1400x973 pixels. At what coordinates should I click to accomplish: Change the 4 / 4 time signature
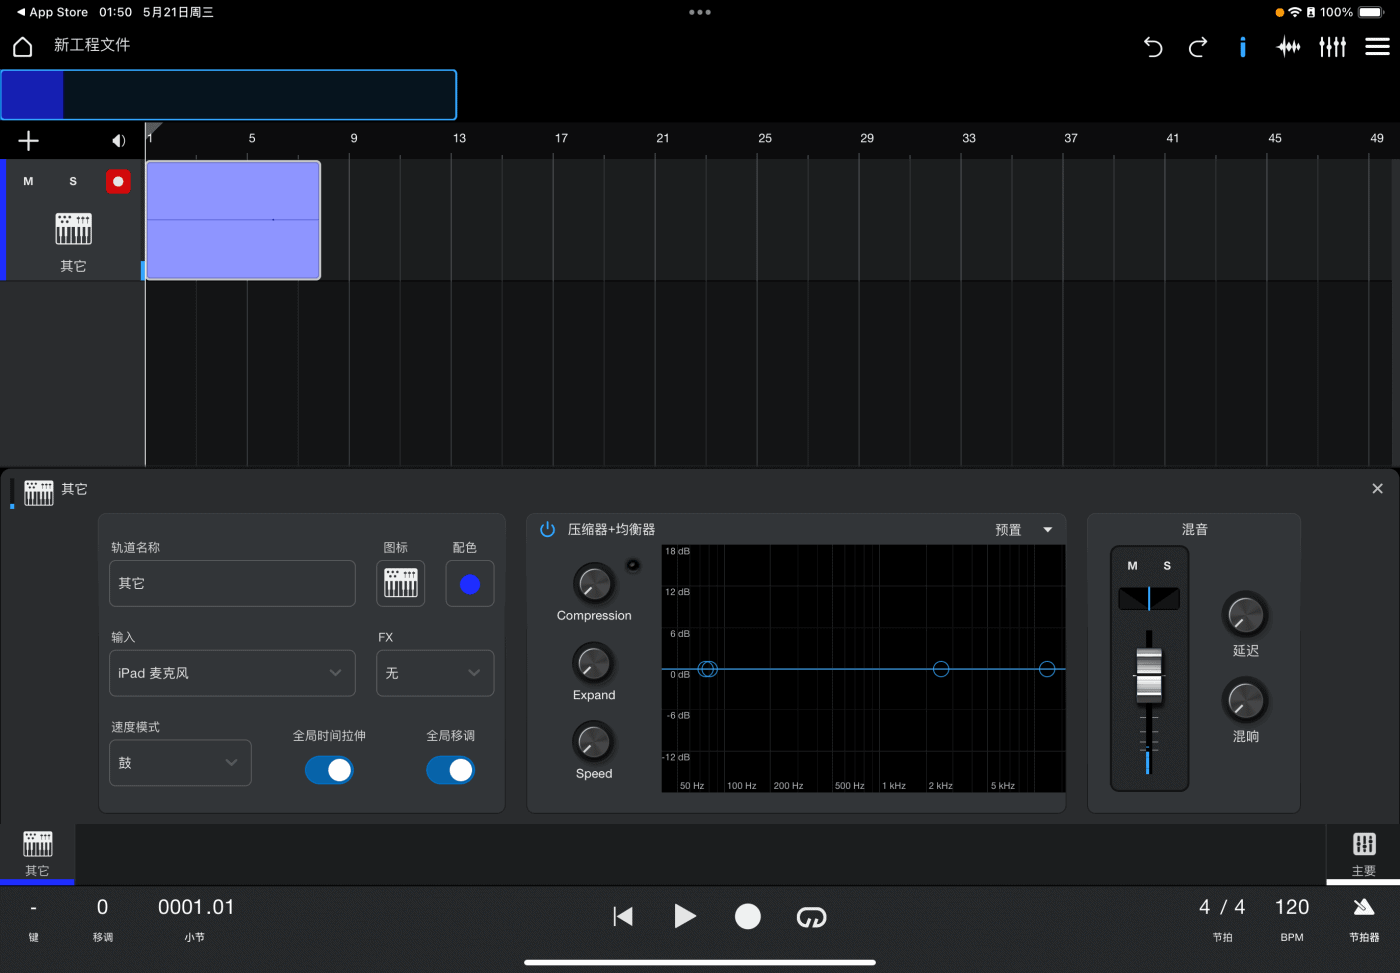pyautogui.click(x=1222, y=907)
